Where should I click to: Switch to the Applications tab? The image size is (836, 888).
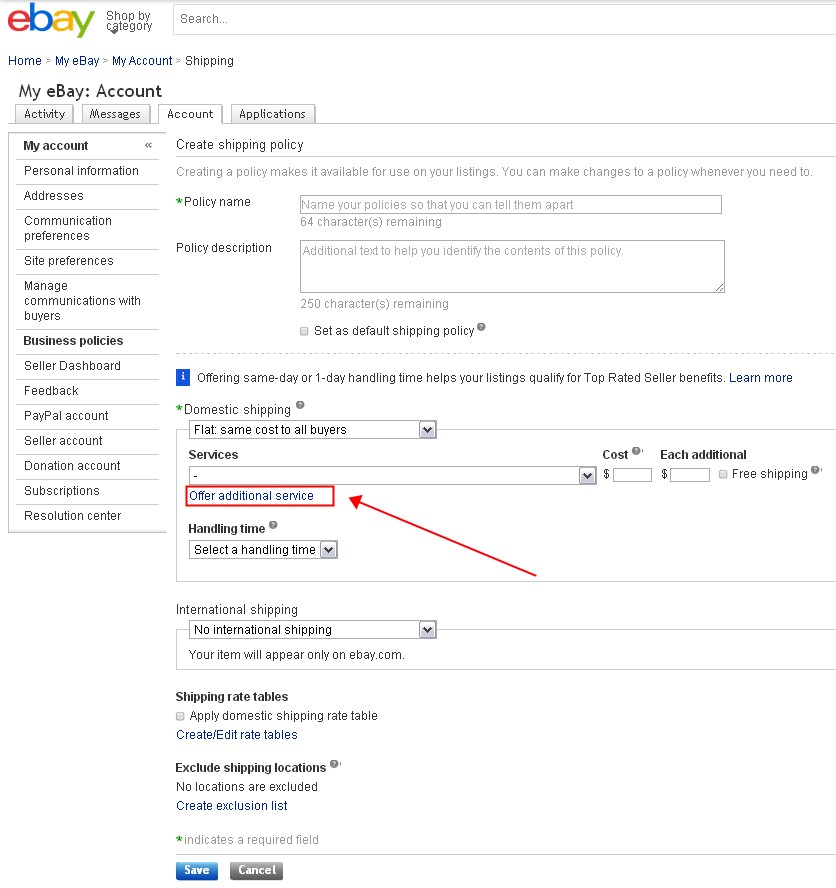(x=272, y=114)
